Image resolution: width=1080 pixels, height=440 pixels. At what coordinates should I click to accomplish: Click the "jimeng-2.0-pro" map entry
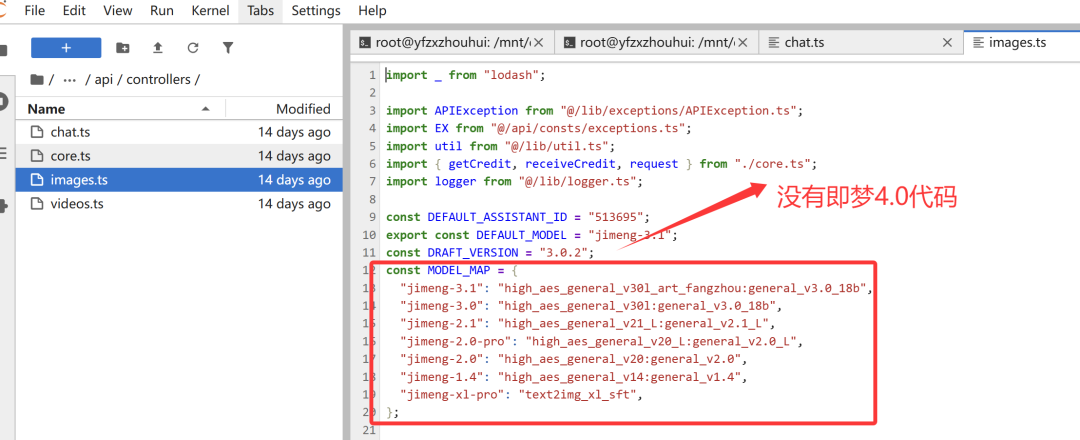tap(602, 341)
